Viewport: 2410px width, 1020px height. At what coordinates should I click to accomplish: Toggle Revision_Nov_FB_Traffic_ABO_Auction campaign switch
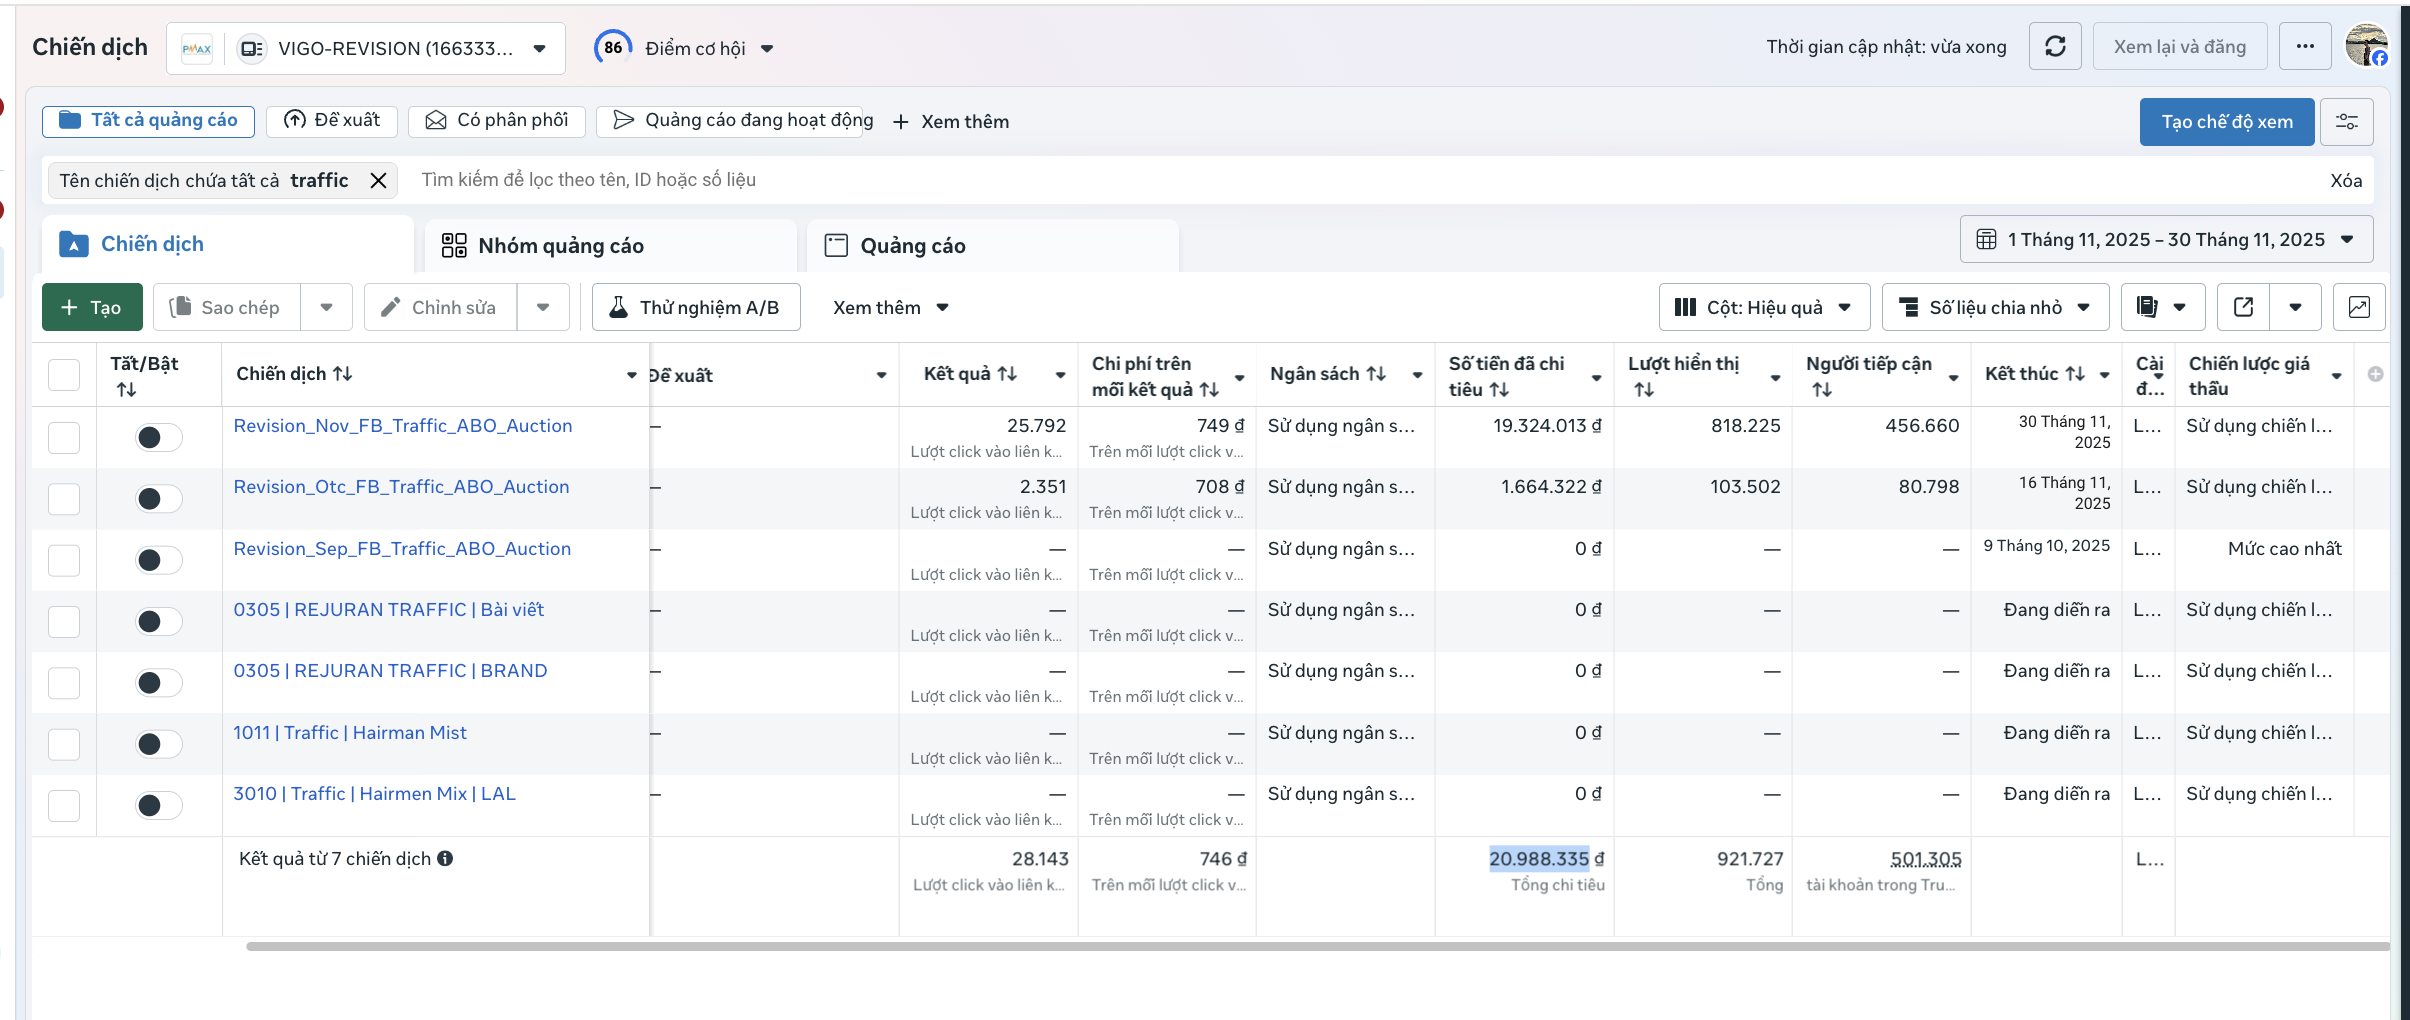(158, 437)
